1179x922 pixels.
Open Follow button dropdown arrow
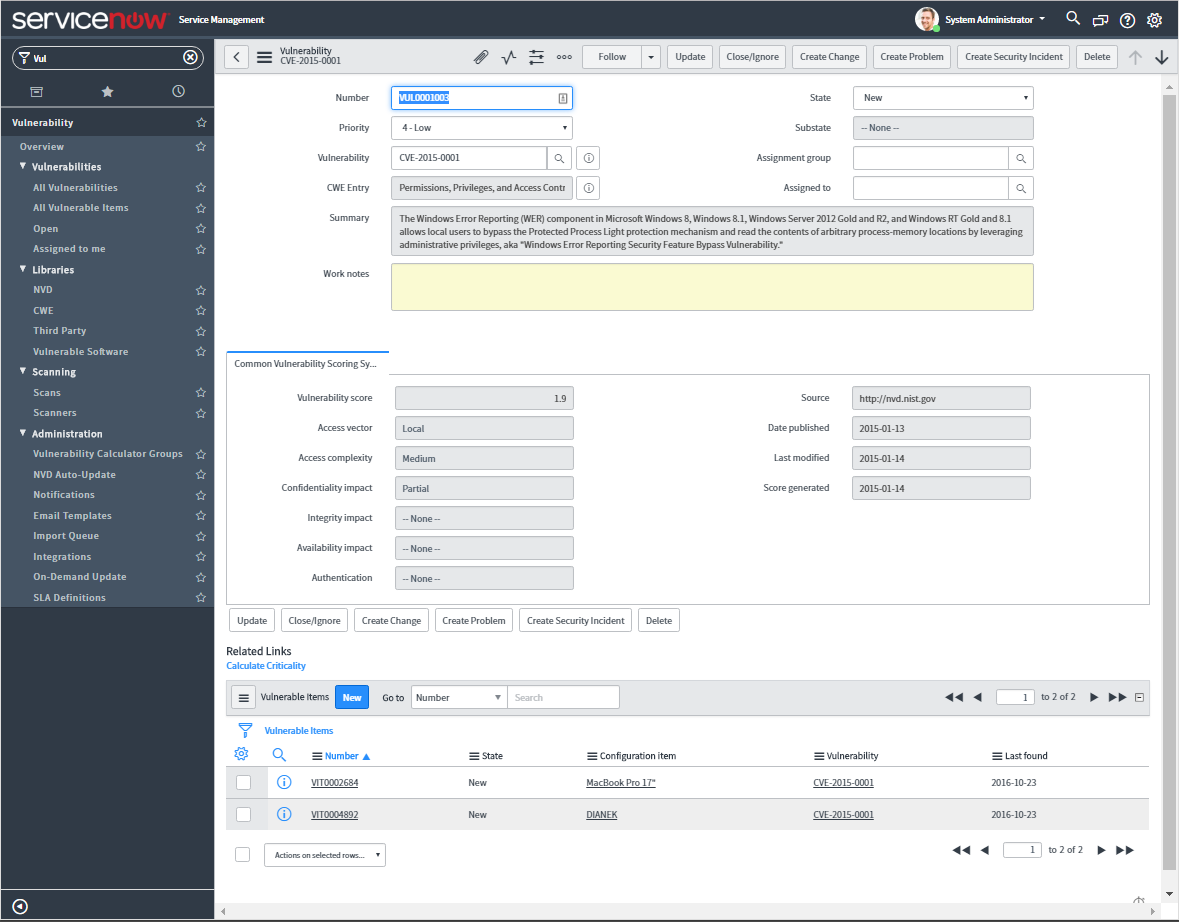click(x=651, y=57)
